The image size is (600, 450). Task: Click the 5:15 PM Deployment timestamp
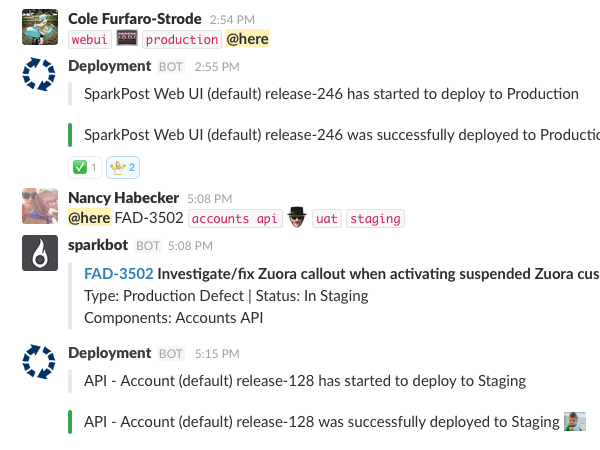pos(217,354)
